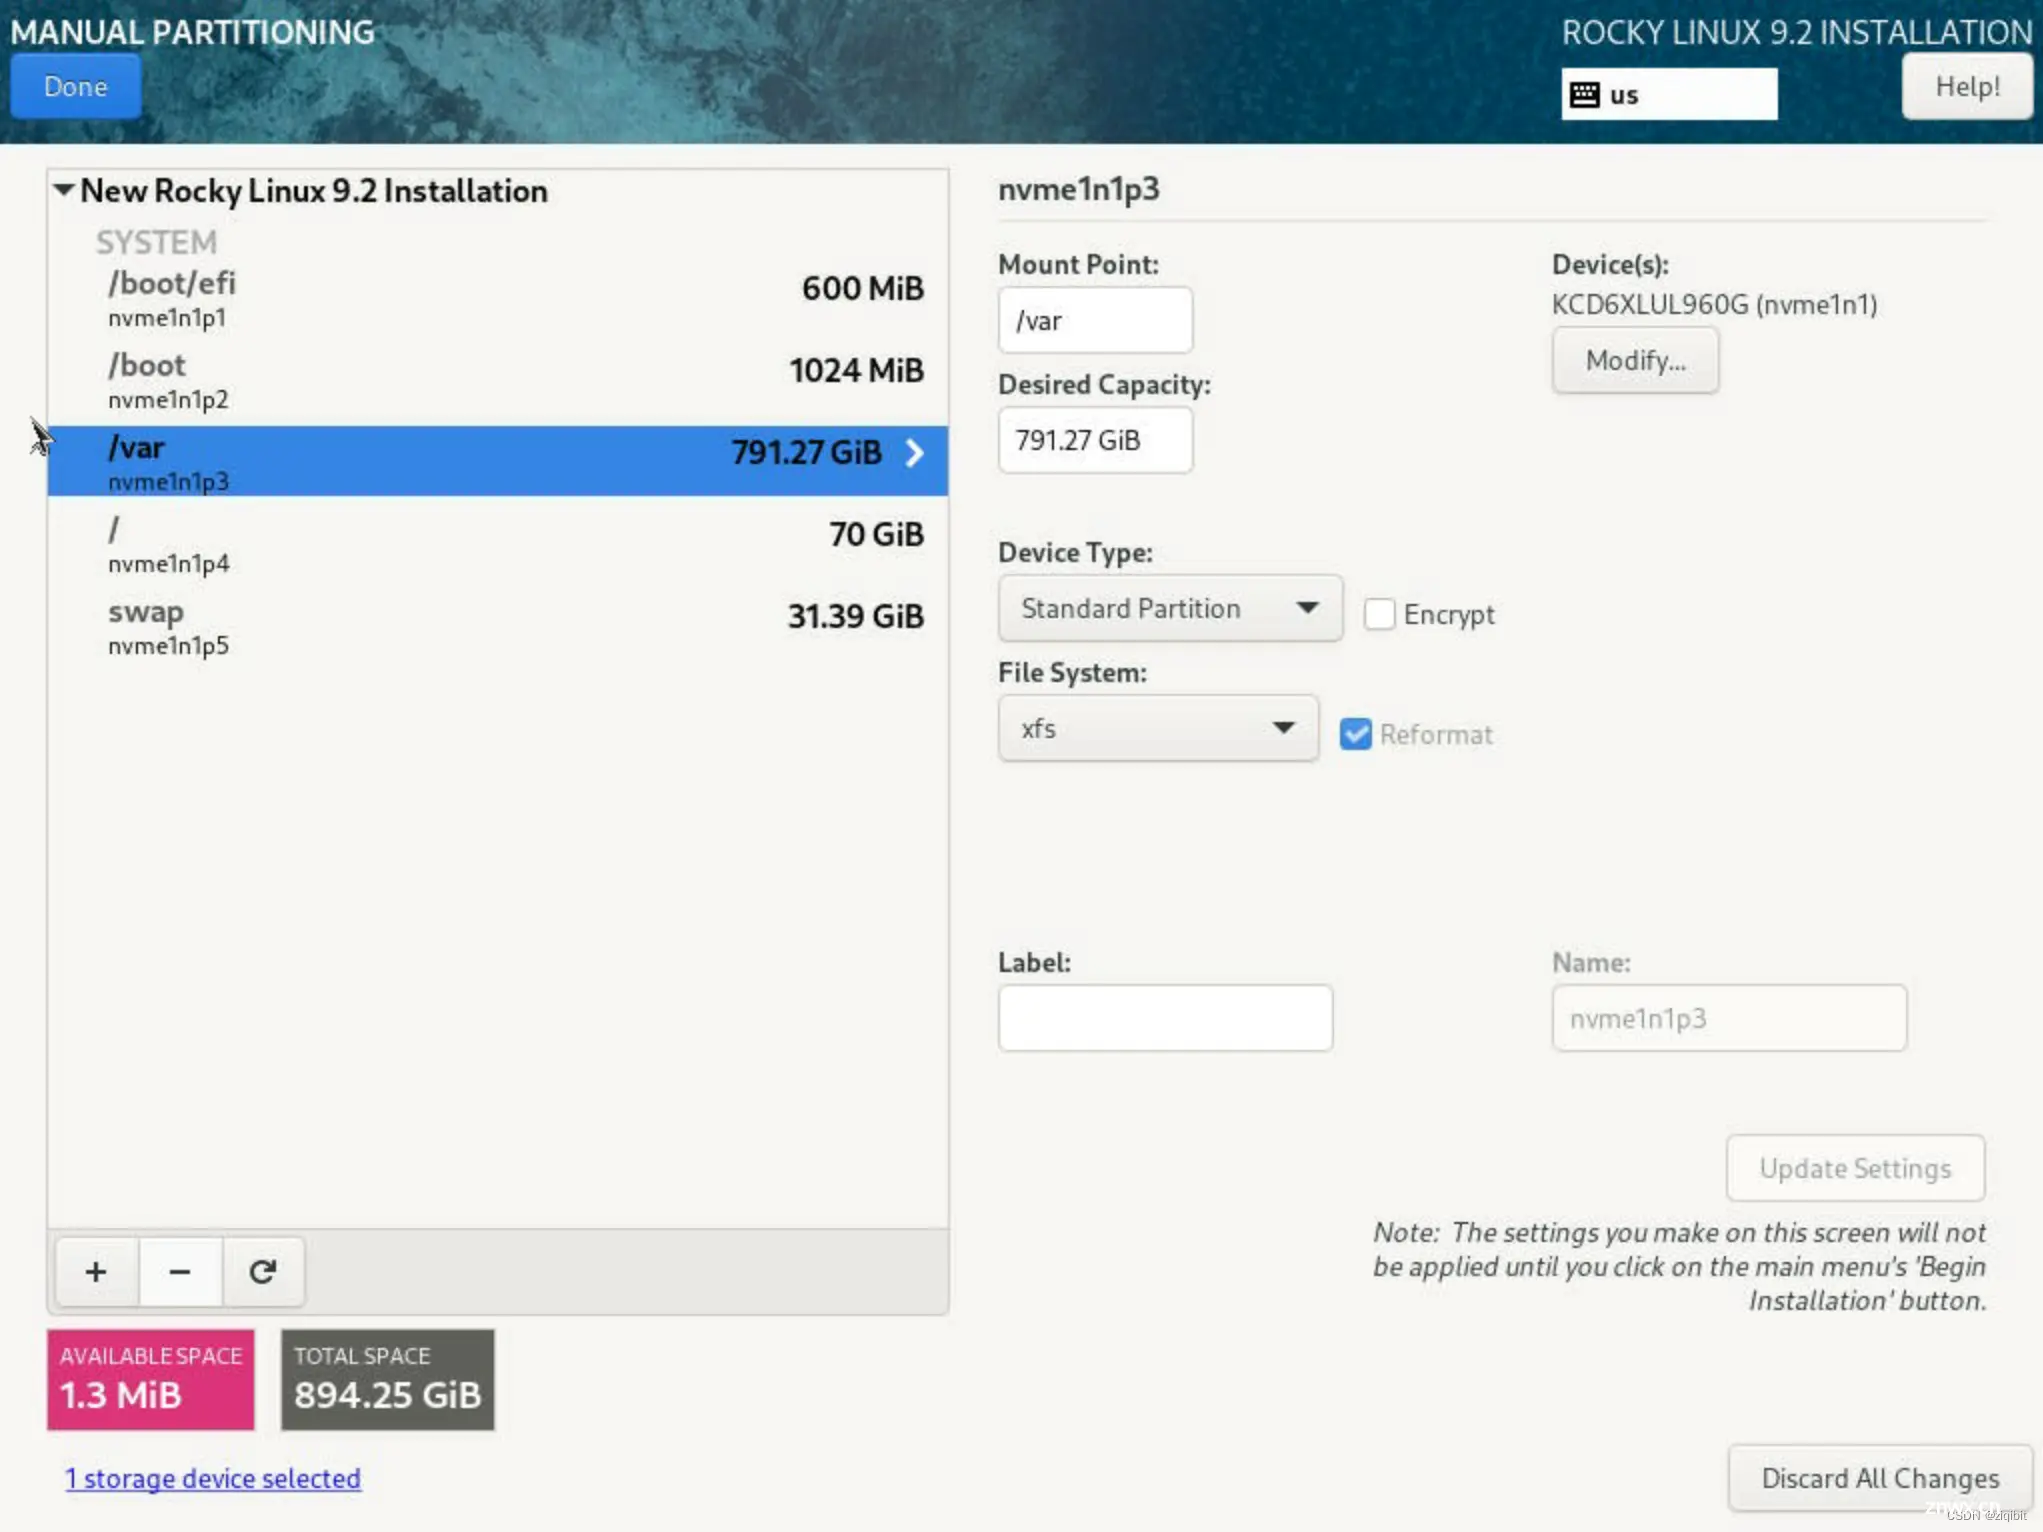
Task: Click the add partition icon
Action: click(x=95, y=1271)
